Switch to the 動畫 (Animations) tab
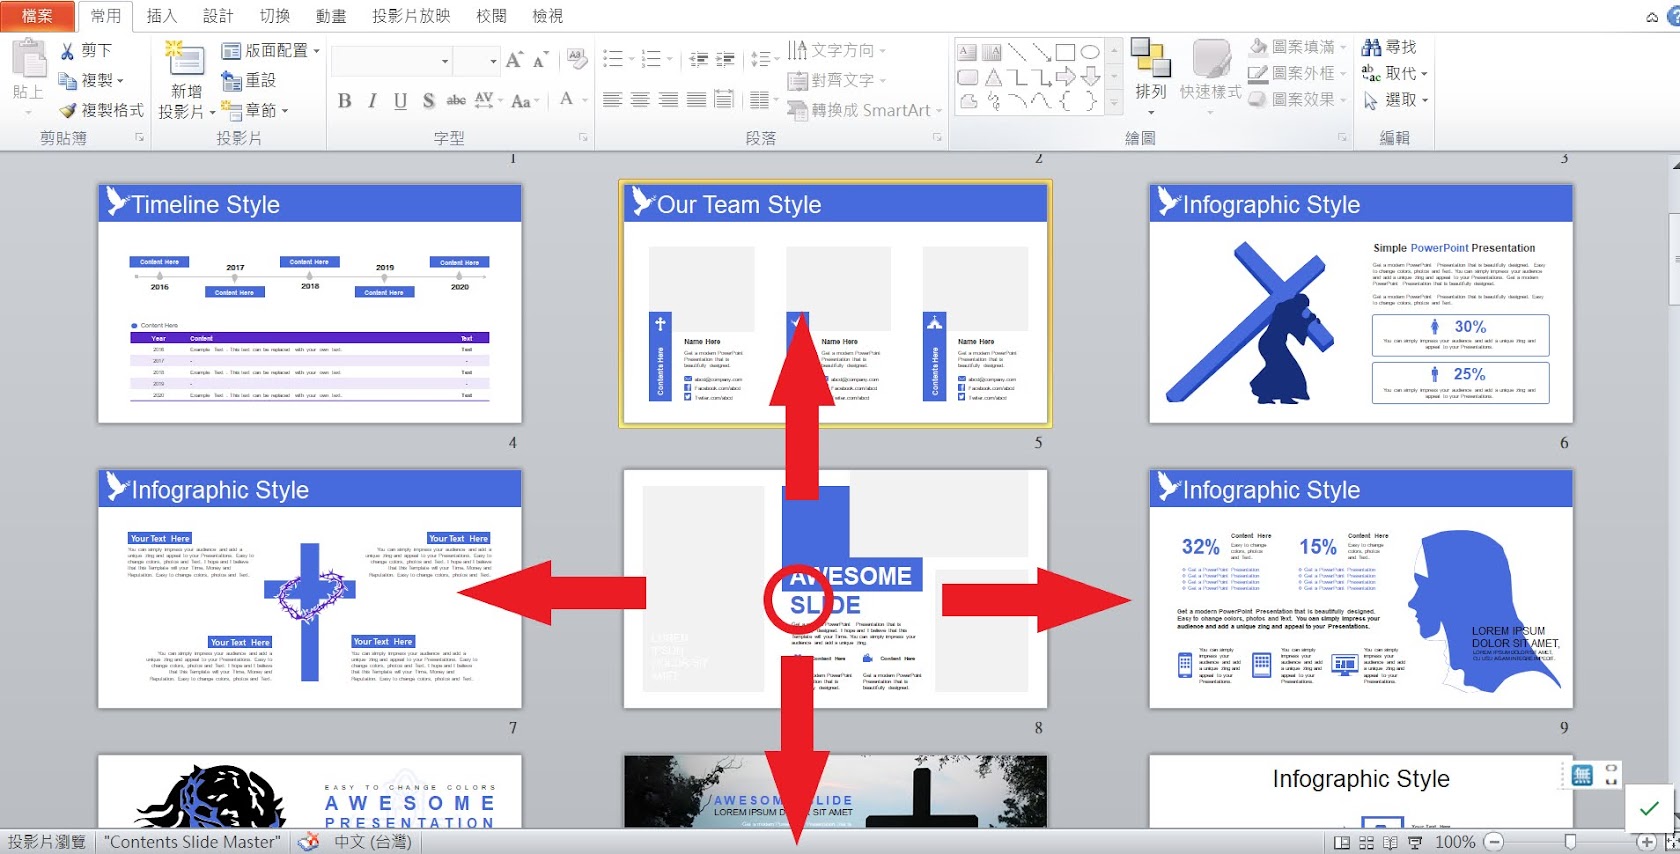Screen dimensions: 1680x854 pyautogui.click(x=331, y=16)
